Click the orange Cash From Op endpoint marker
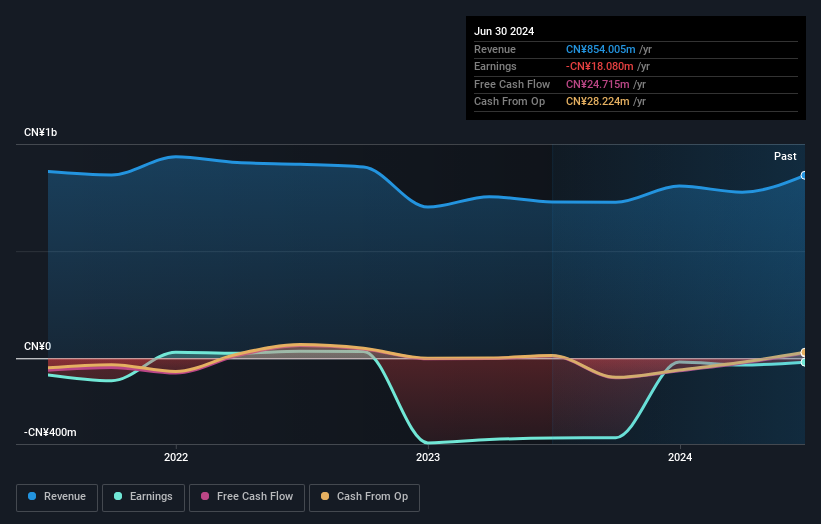The height and width of the screenshot is (524, 821). pos(804,352)
